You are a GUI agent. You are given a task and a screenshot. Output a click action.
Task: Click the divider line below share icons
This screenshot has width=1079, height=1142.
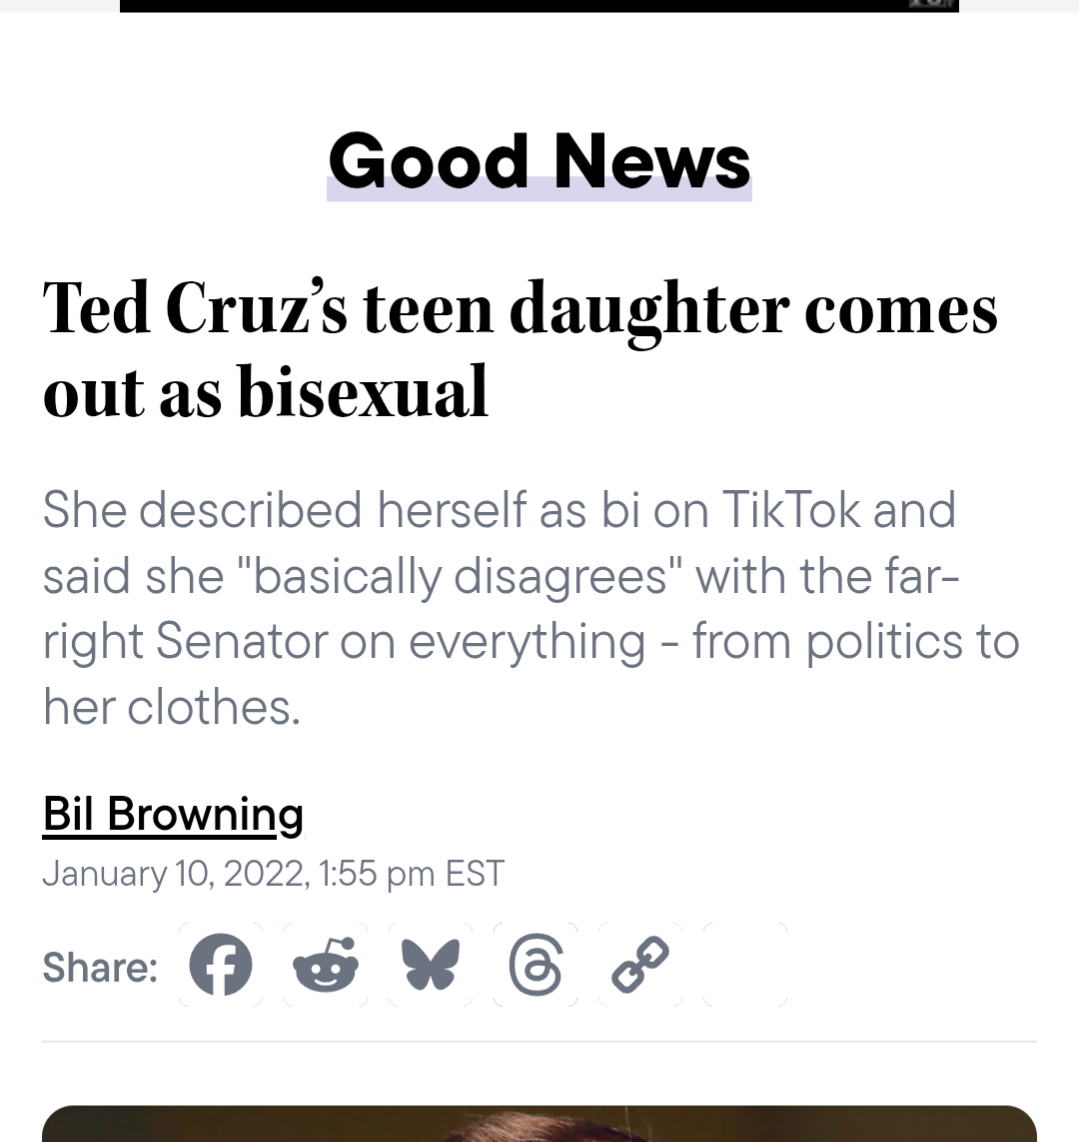(x=539, y=1041)
